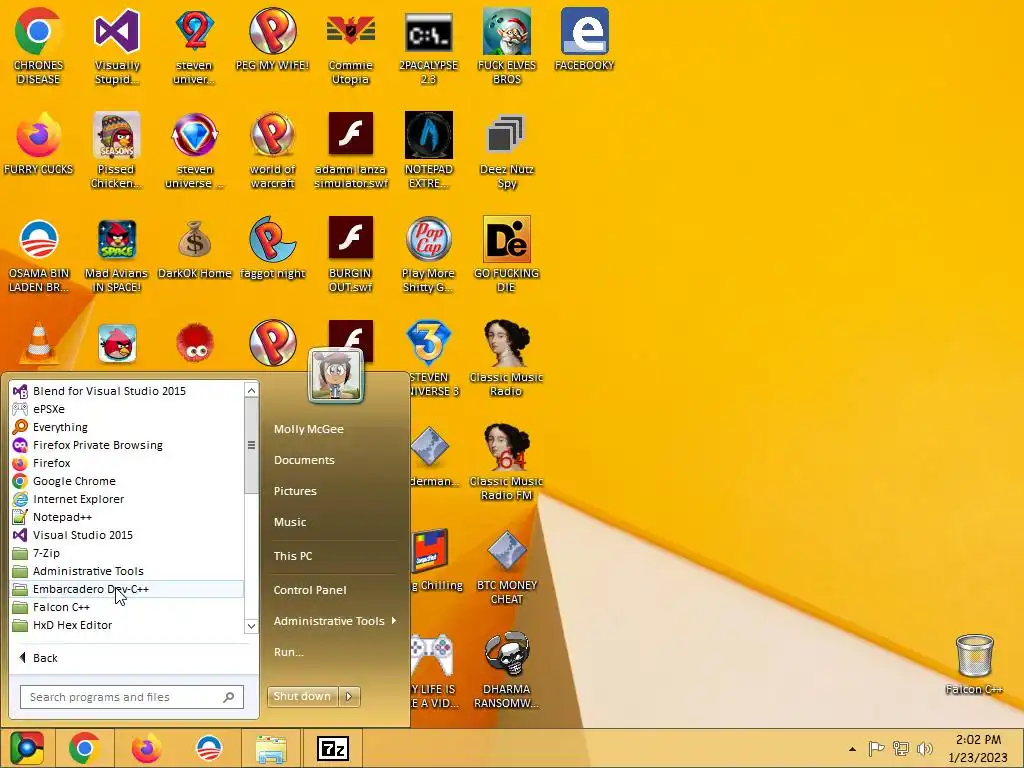Open Firefox Private Browsing entry

pyautogui.click(x=127, y=445)
